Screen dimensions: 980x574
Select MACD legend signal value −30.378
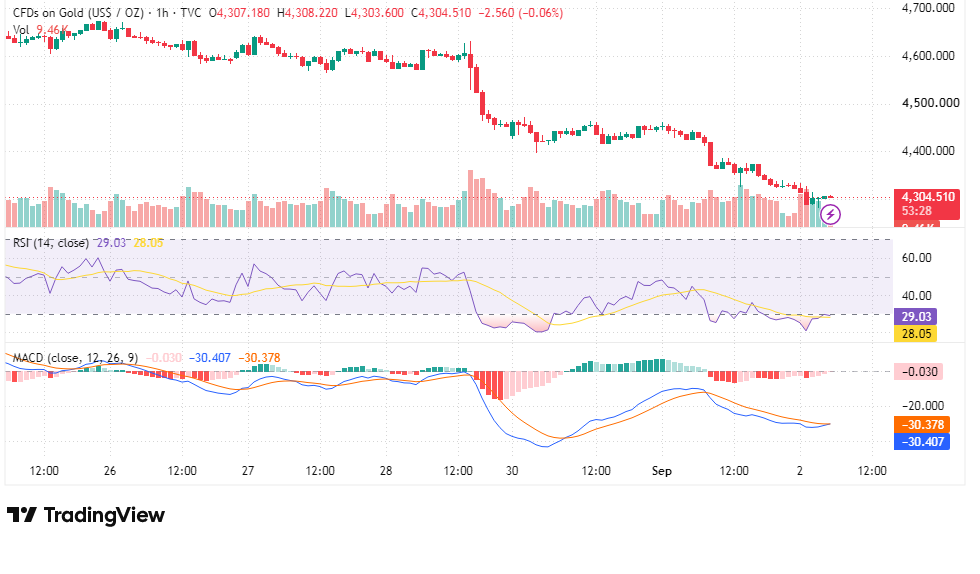[x=259, y=358]
